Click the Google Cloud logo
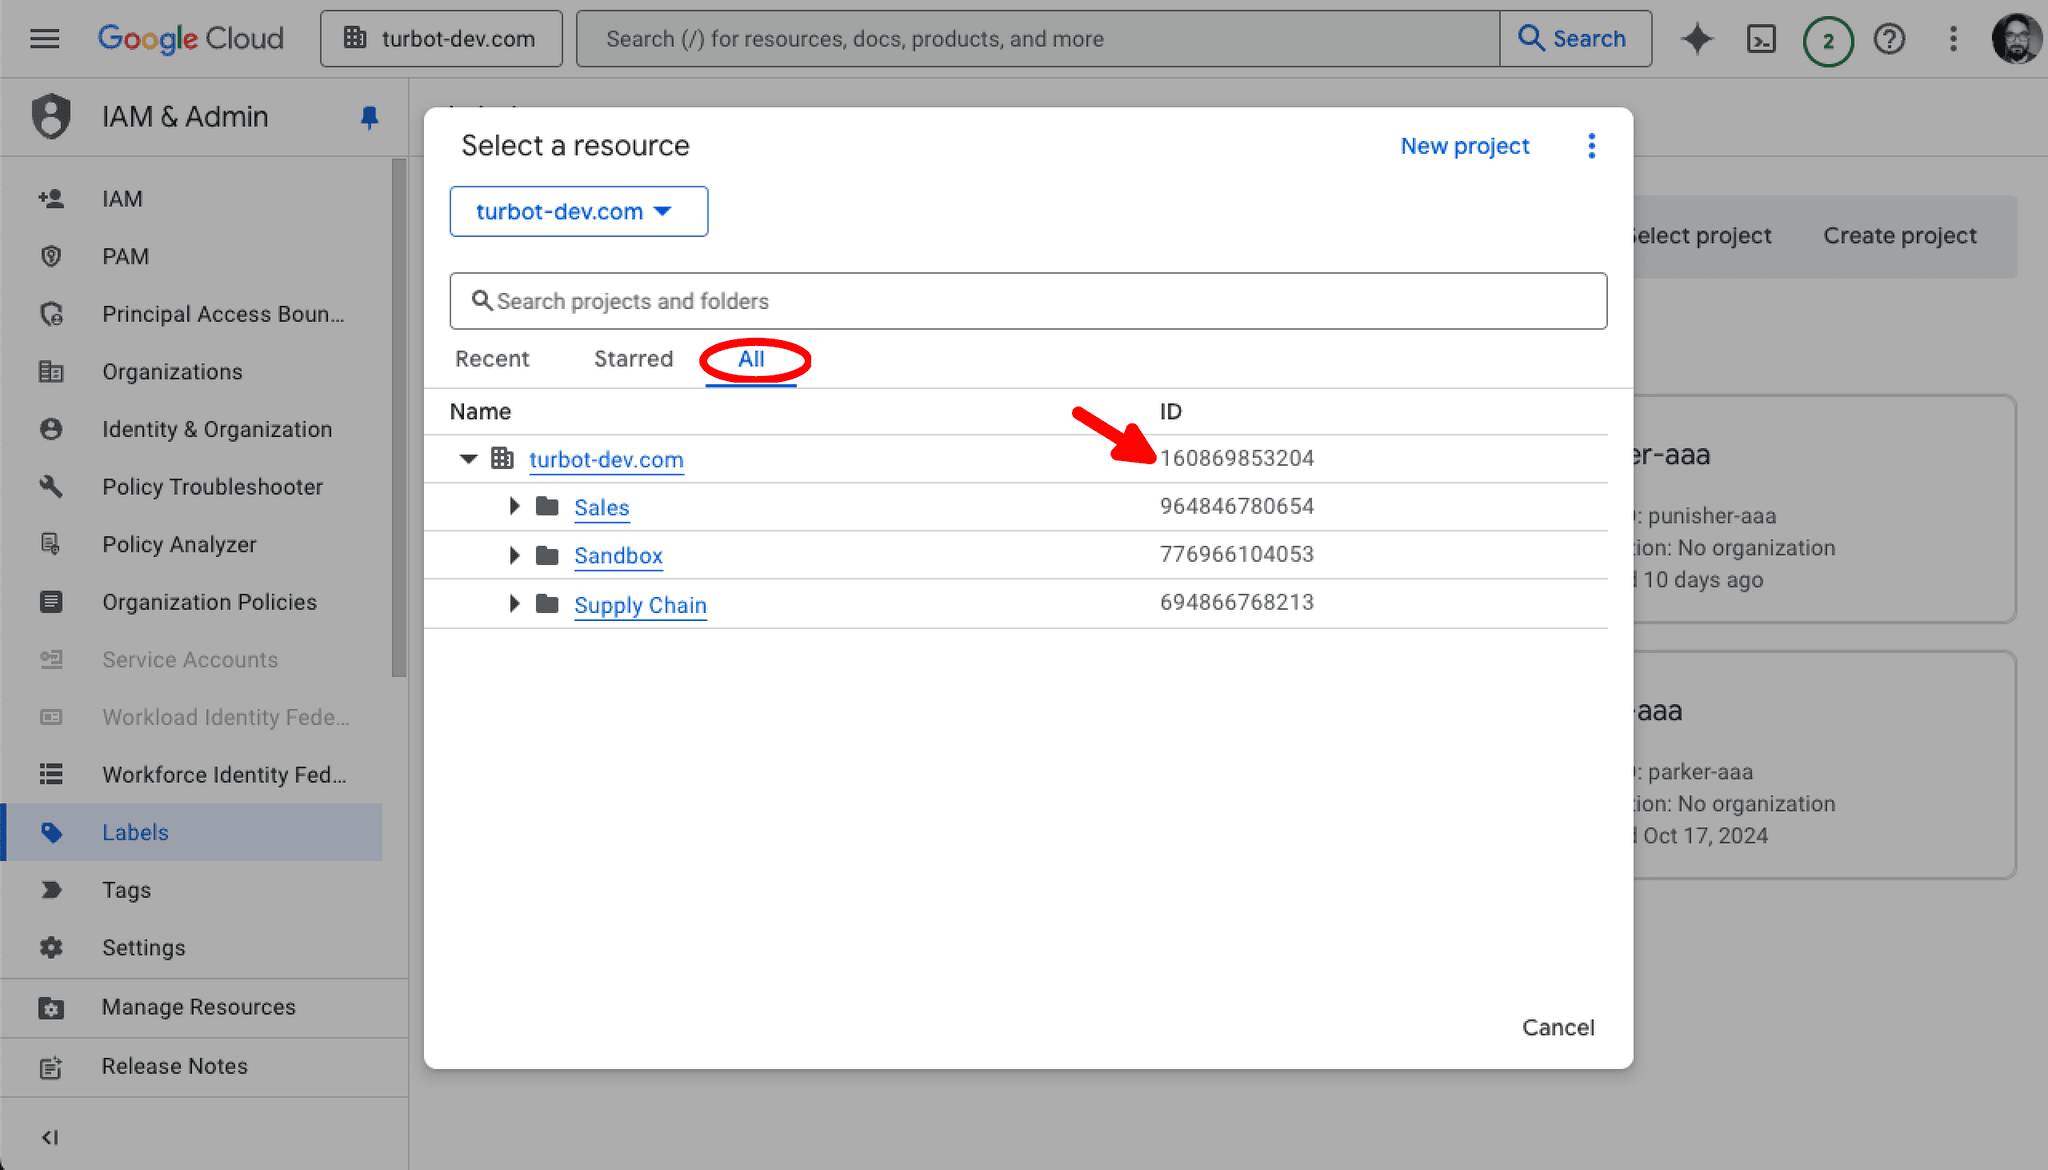This screenshot has height=1170, width=2048. pyautogui.click(x=190, y=39)
